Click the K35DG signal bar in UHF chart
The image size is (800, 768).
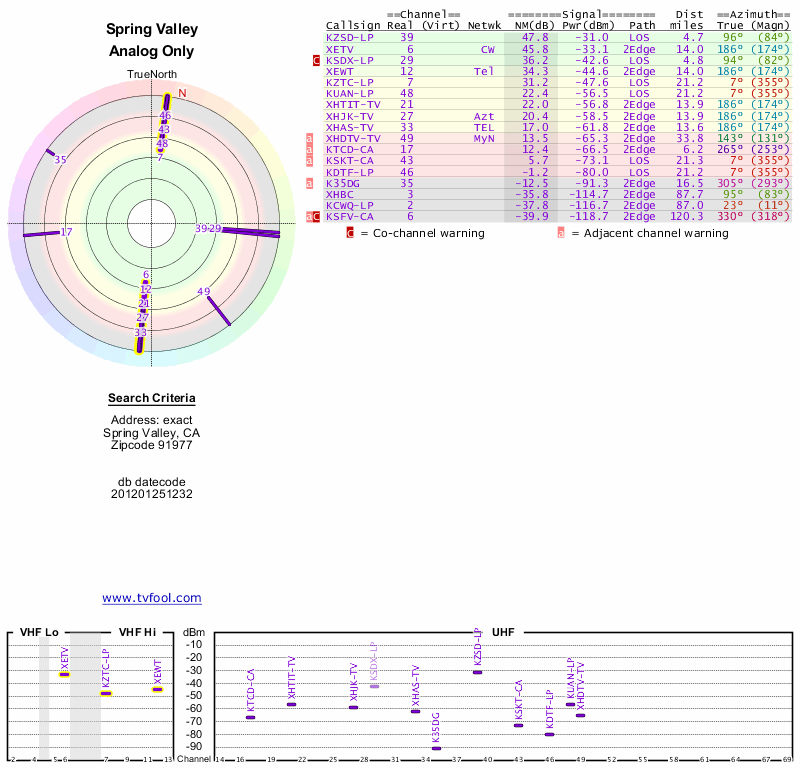[x=436, y=748]
